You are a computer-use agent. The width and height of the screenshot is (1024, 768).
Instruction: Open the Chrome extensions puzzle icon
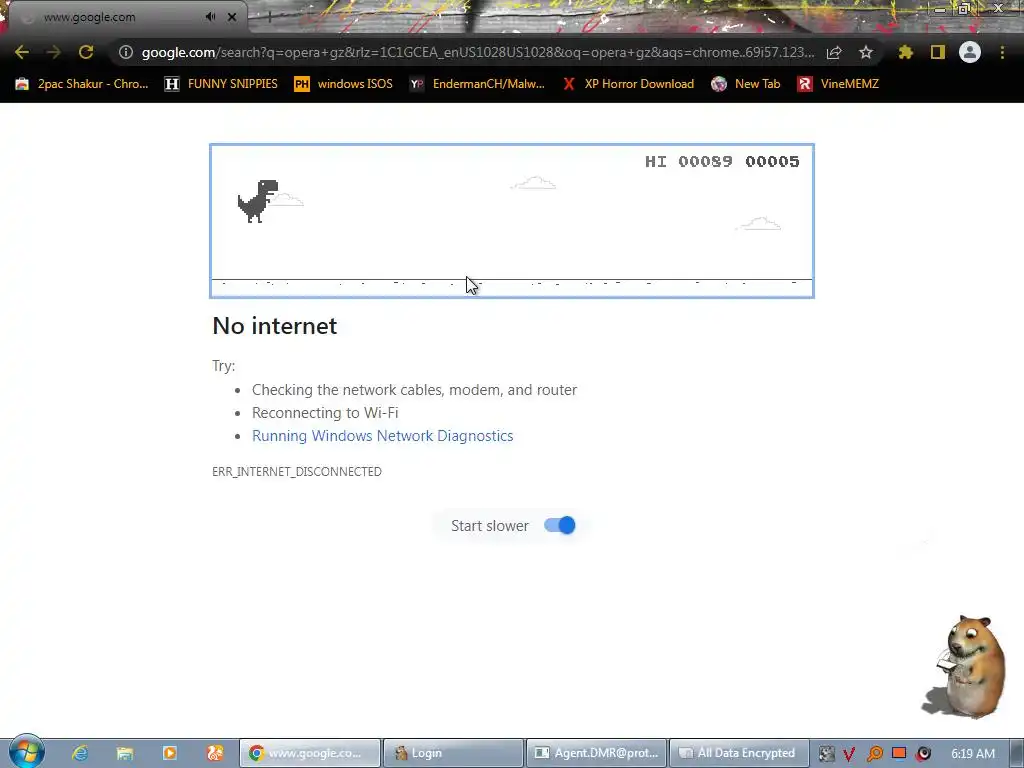click(906, 52)
